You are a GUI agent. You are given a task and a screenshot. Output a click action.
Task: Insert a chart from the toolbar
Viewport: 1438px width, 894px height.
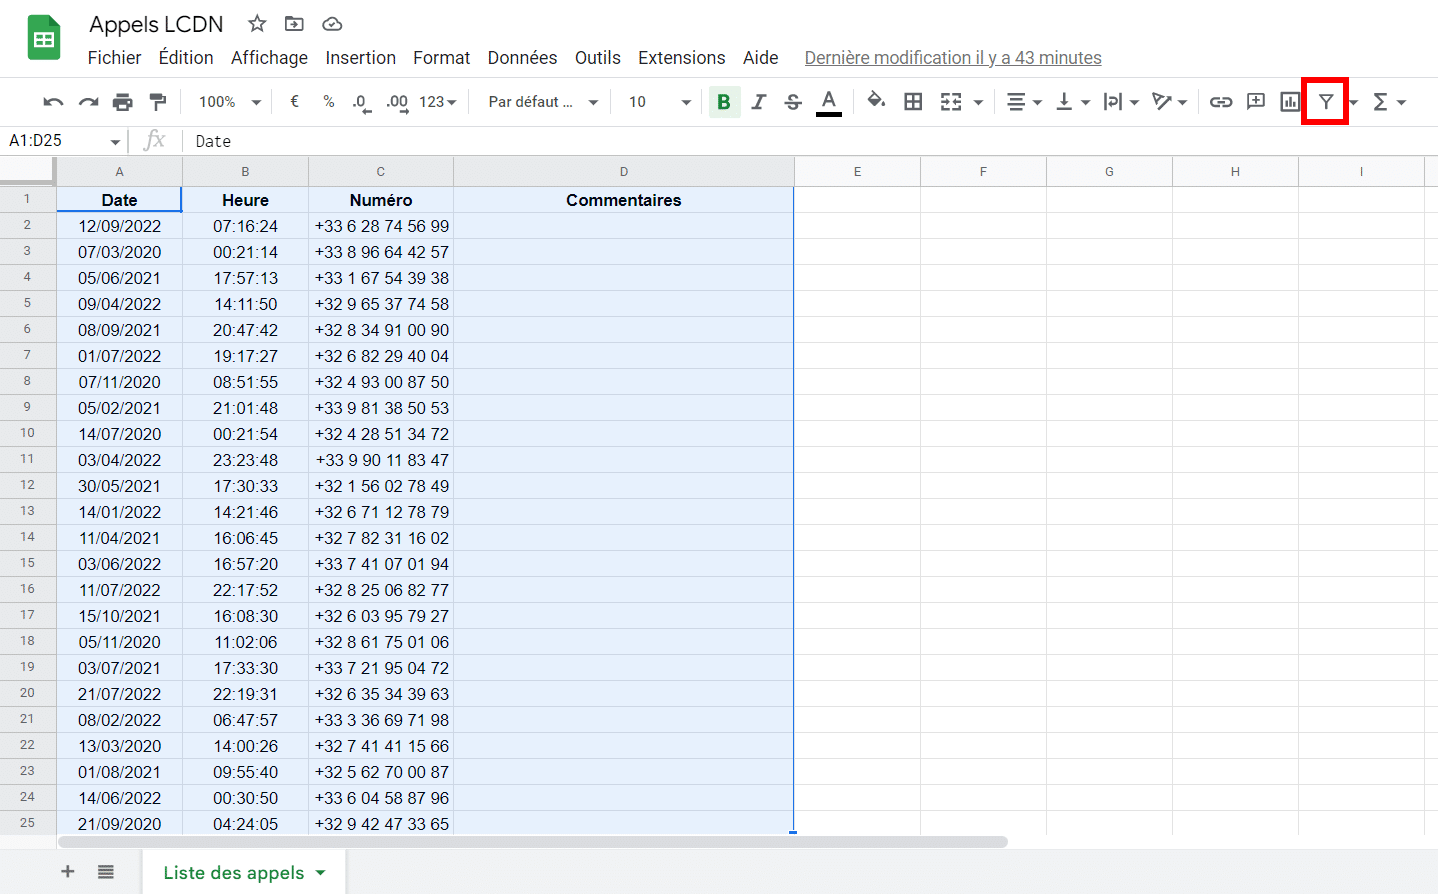point(1289,101)
